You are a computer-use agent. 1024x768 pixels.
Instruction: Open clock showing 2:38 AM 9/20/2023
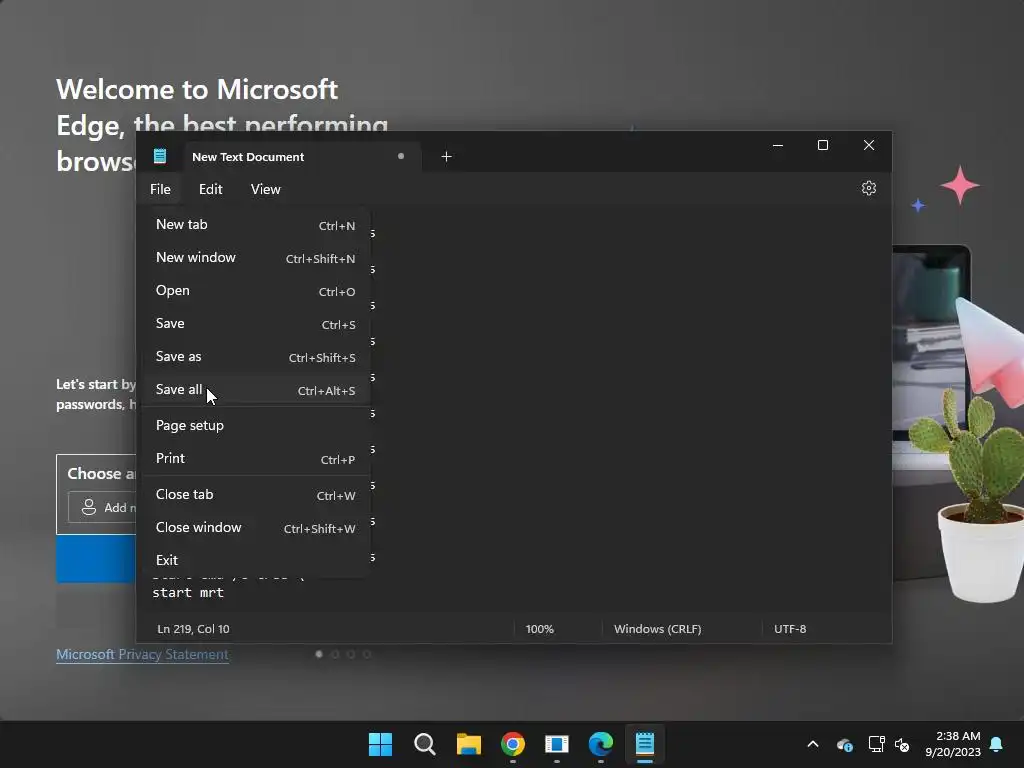(953, 744)
